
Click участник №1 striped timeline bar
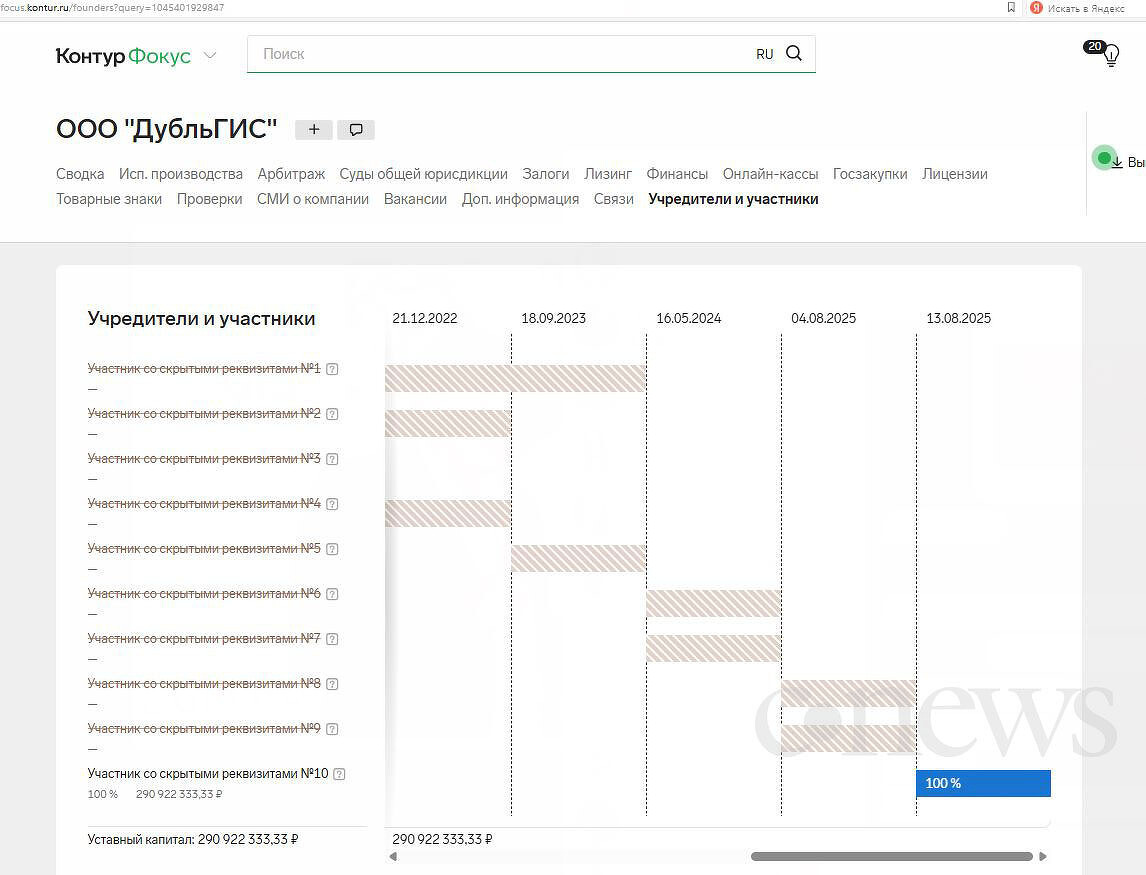coord(515,379)
